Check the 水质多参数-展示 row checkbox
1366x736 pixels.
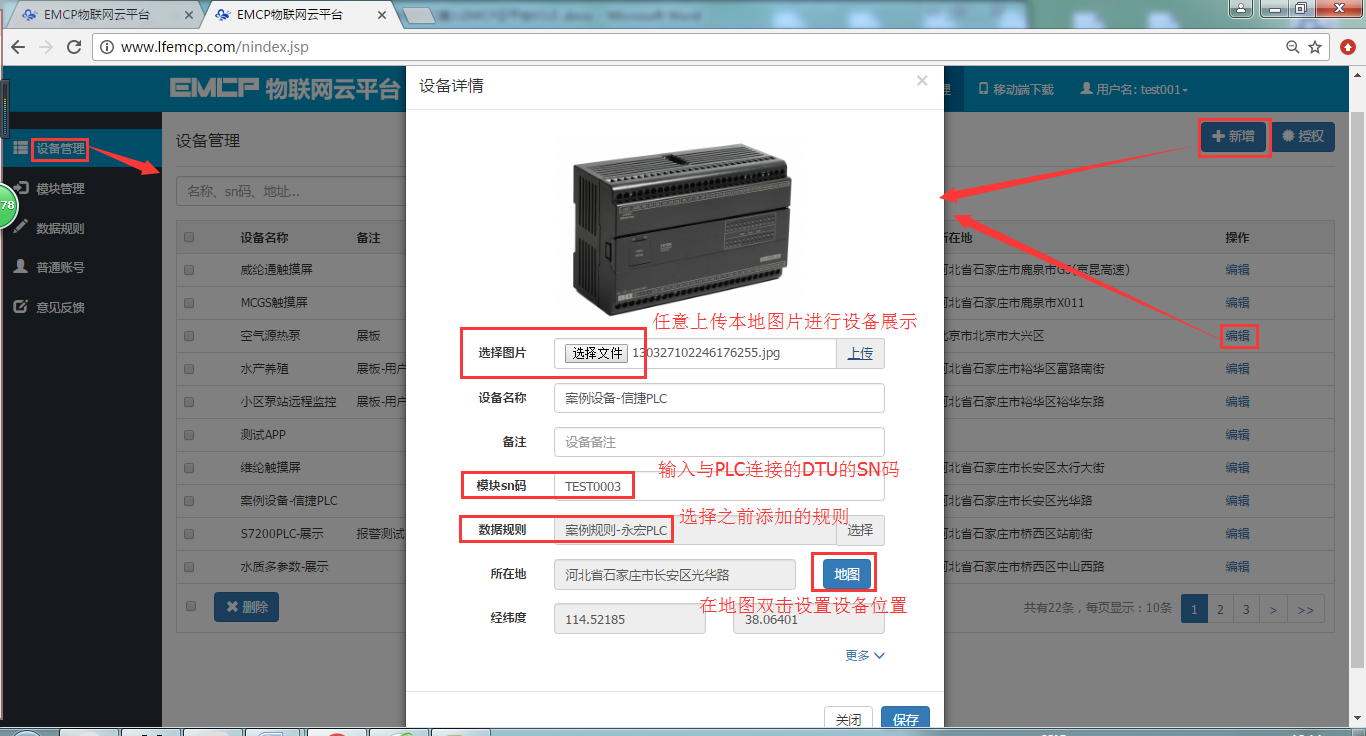[189, 567]
